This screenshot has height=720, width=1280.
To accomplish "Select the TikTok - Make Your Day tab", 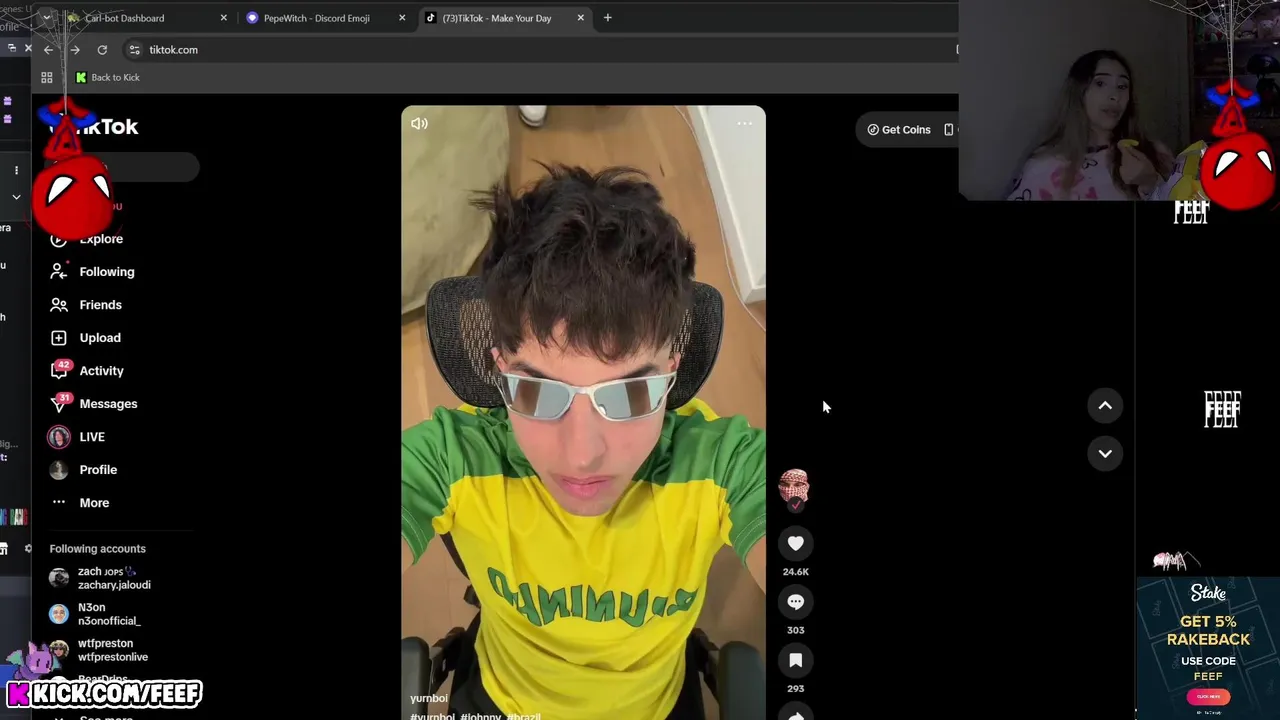I will point(496,18).
